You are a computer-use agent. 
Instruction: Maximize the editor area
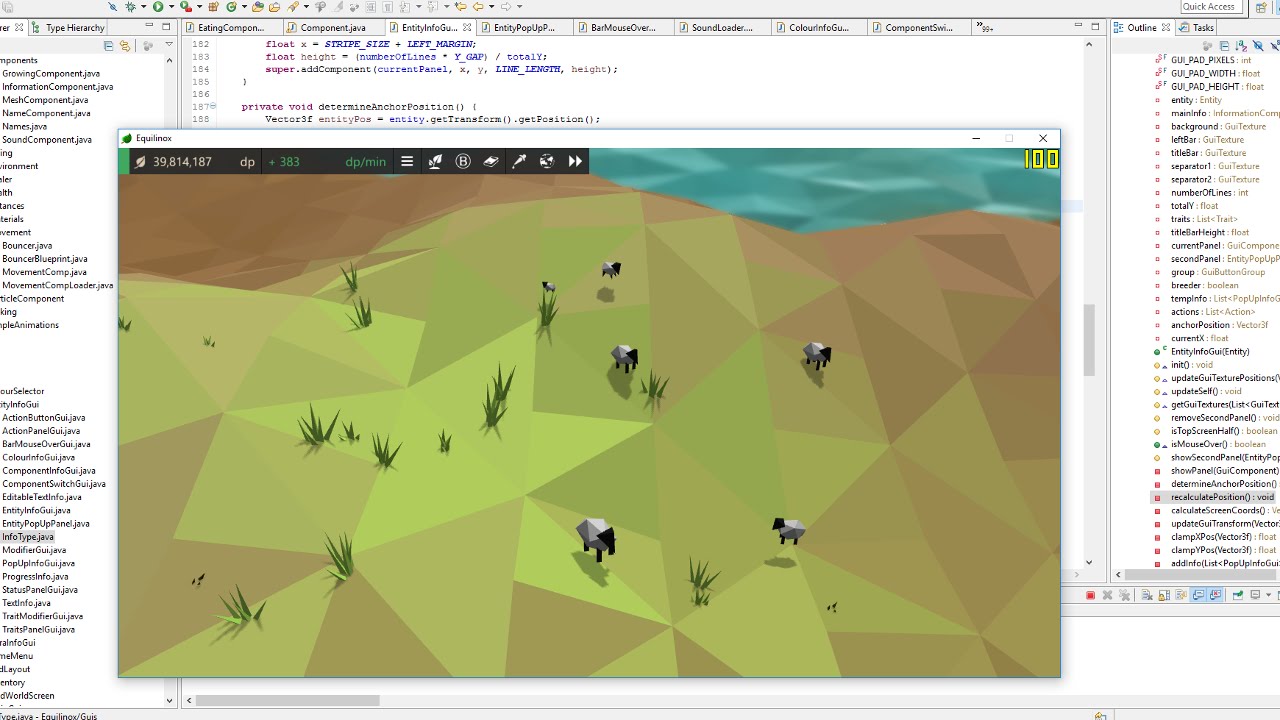click(1095, 27)
